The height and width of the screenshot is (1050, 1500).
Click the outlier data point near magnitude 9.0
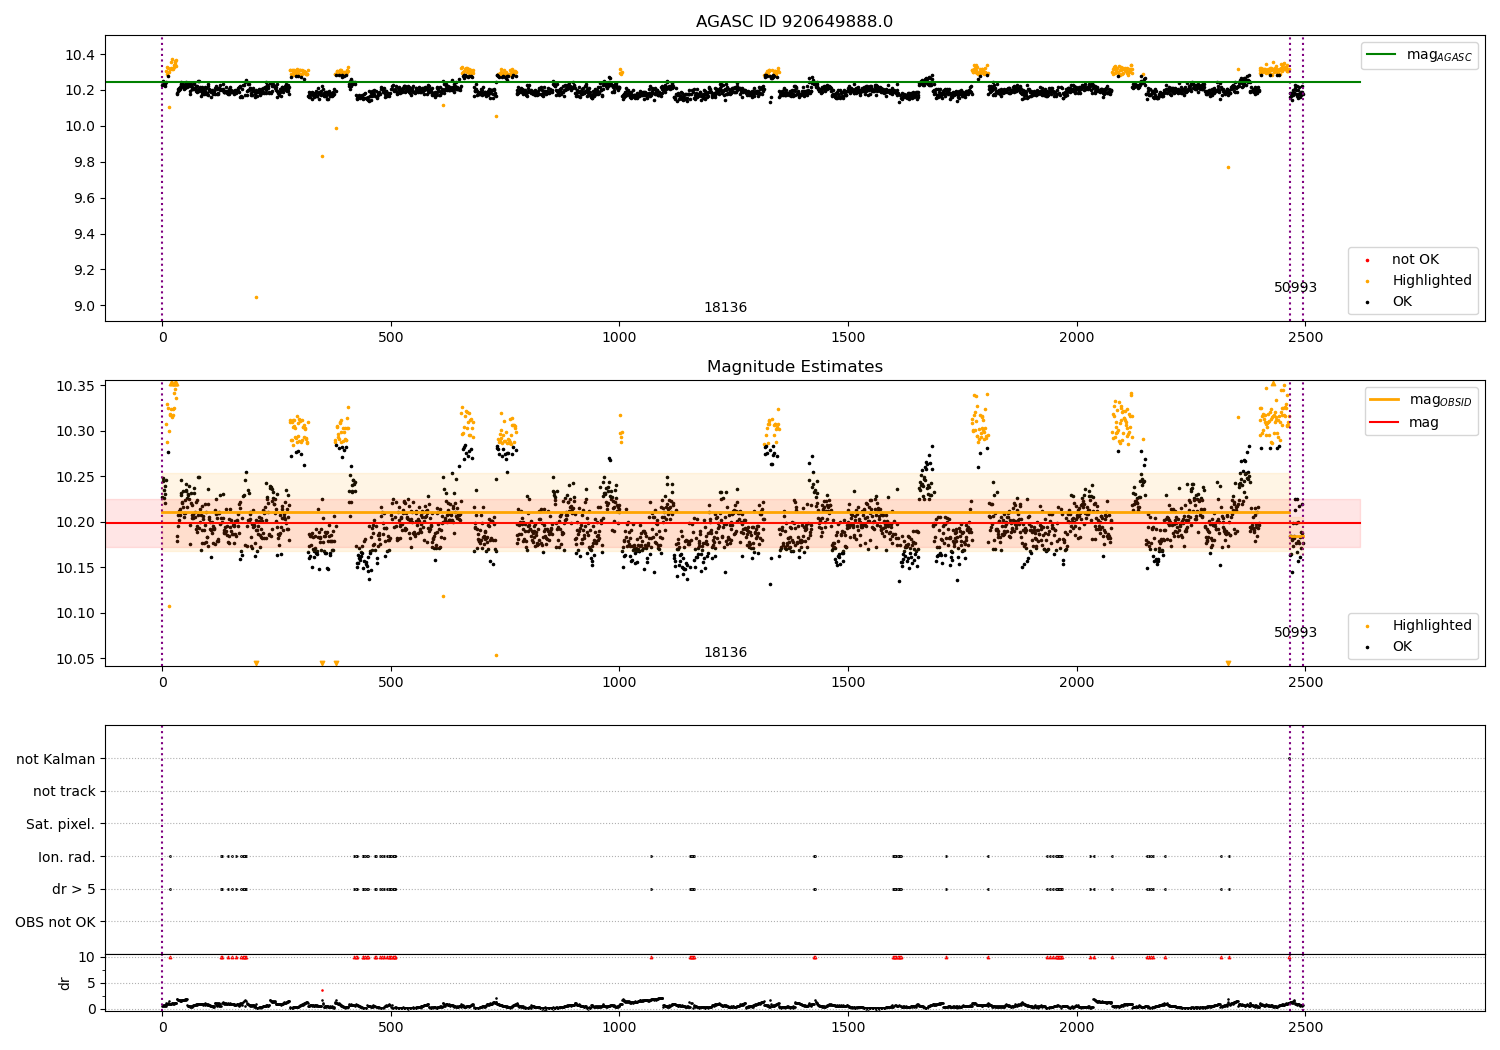[256, 297]
